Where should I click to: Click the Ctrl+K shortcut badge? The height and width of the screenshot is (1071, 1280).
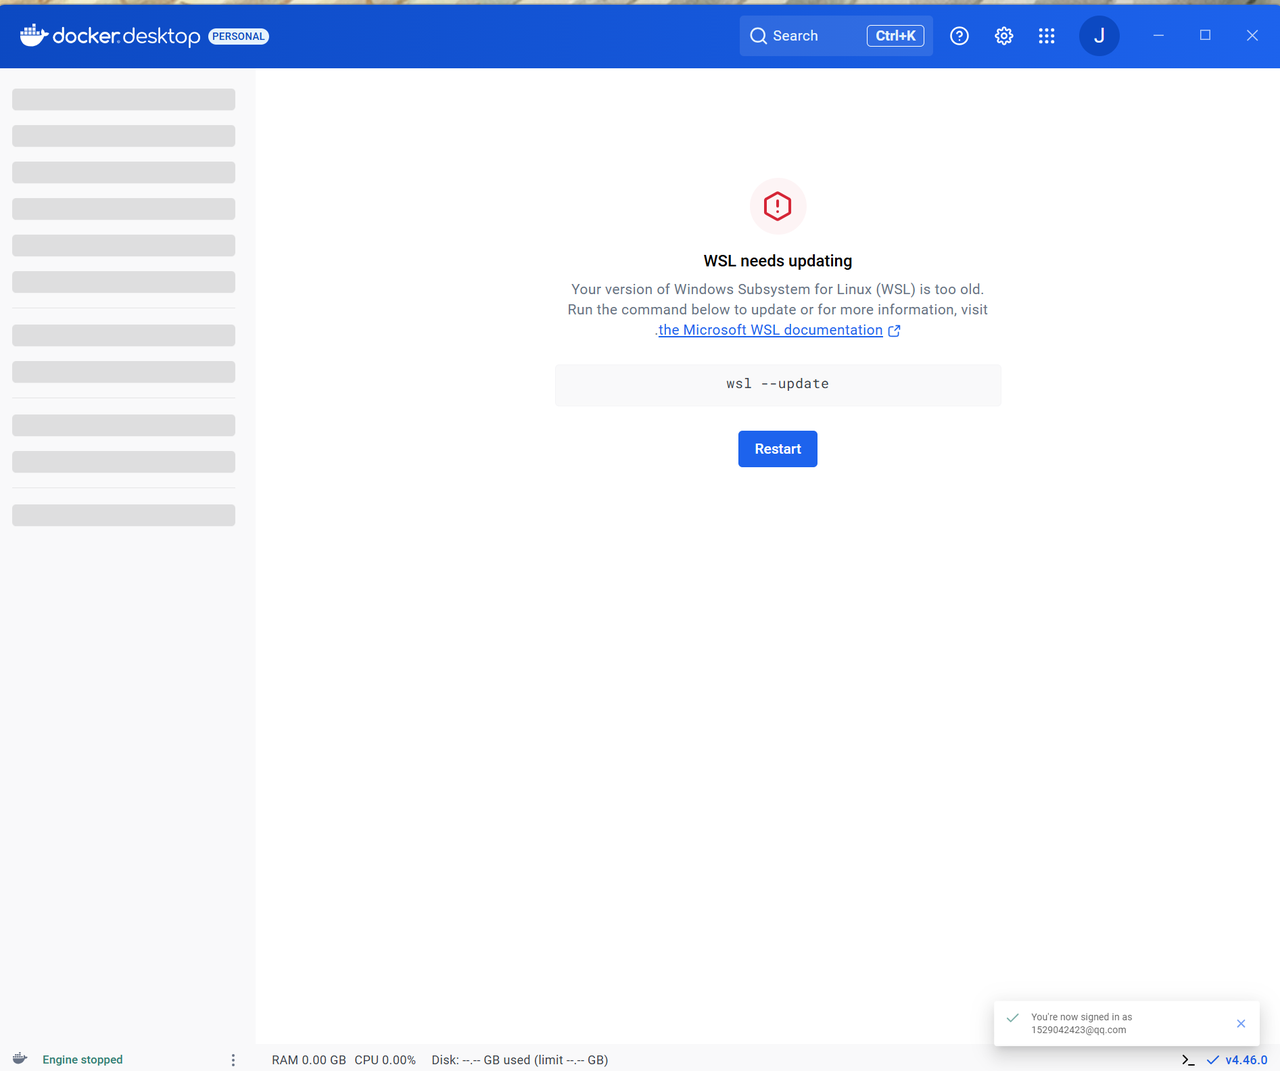(x=895, y=36)
